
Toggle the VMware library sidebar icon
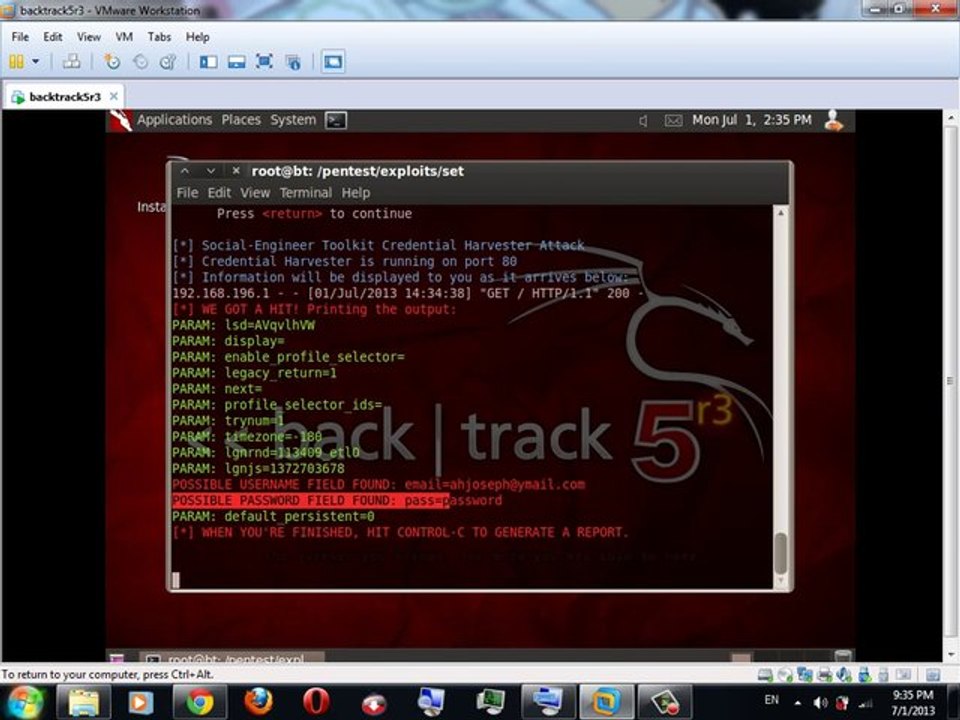pos(208,61)
